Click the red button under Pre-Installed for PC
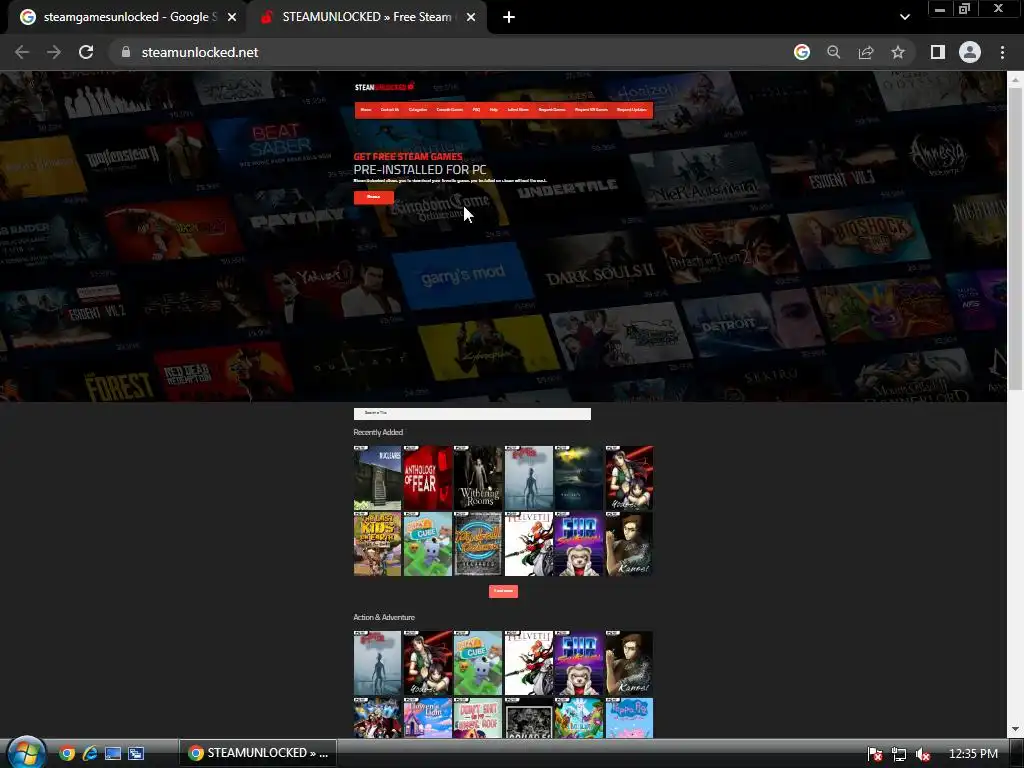1024x768 pixels. [x=374, y=197]
